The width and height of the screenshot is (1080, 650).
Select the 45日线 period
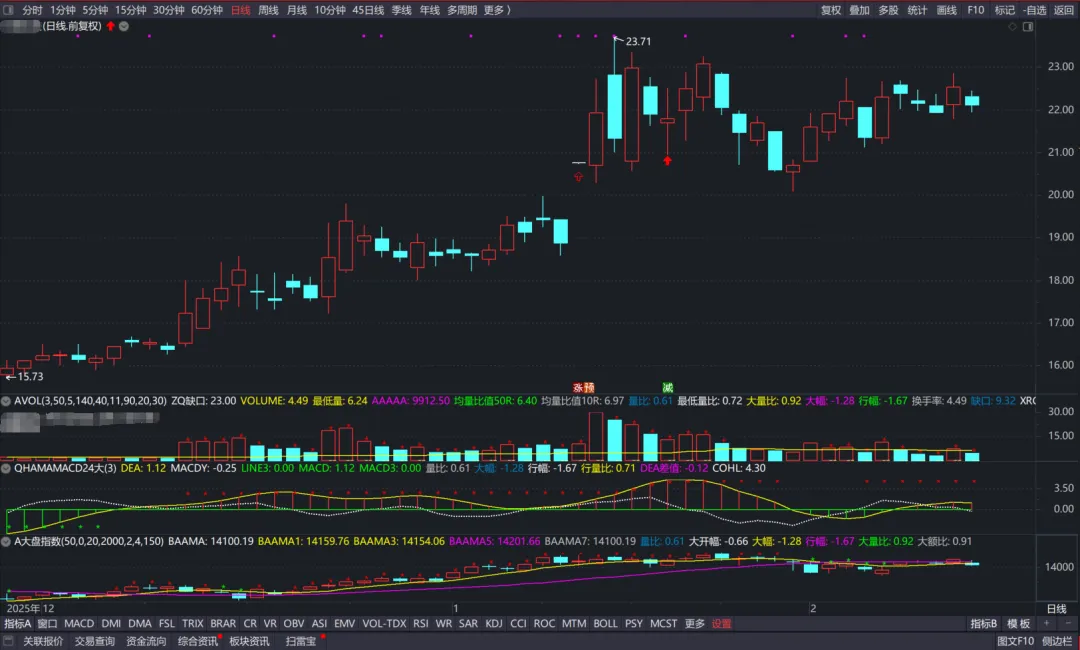click(368, 10)
